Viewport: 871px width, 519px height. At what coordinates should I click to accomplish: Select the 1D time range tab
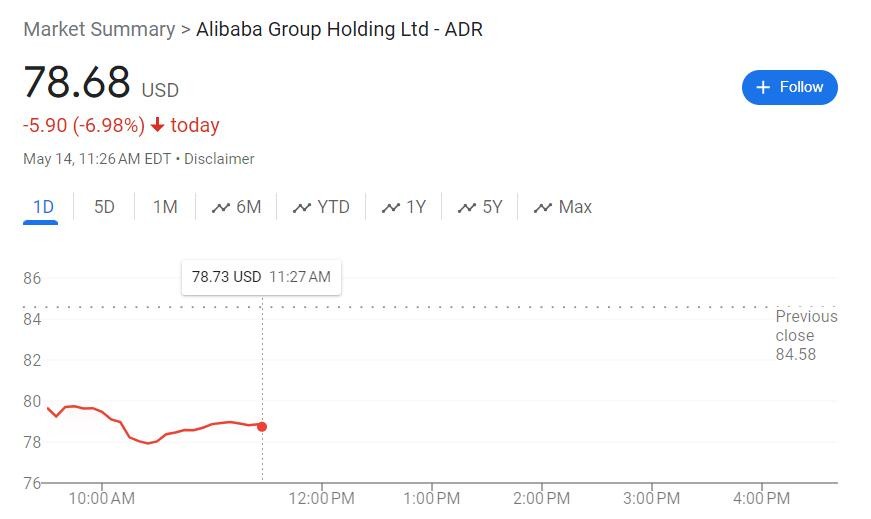click(x=43, y=207)
